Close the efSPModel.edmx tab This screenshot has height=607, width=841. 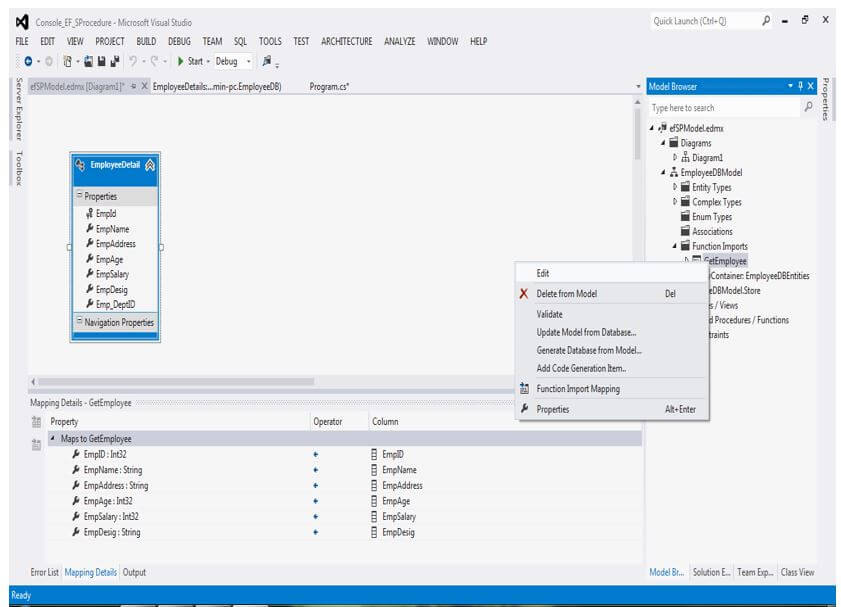click(144, 87)
